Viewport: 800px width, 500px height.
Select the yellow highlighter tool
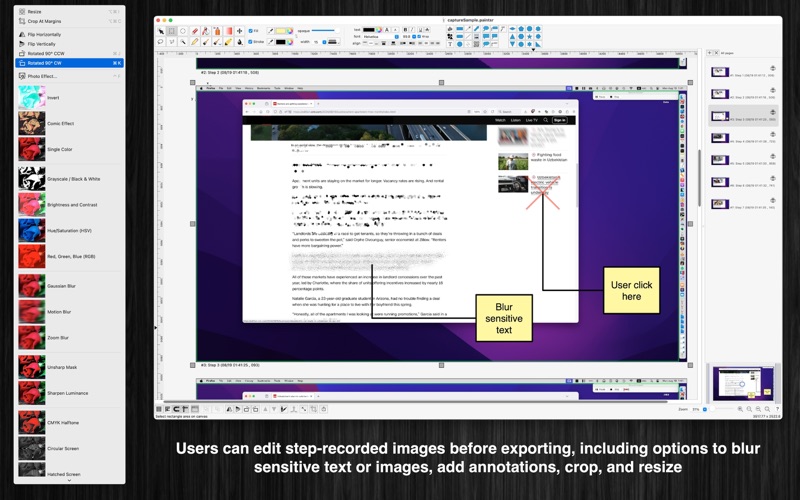click(x=228, y=42)
